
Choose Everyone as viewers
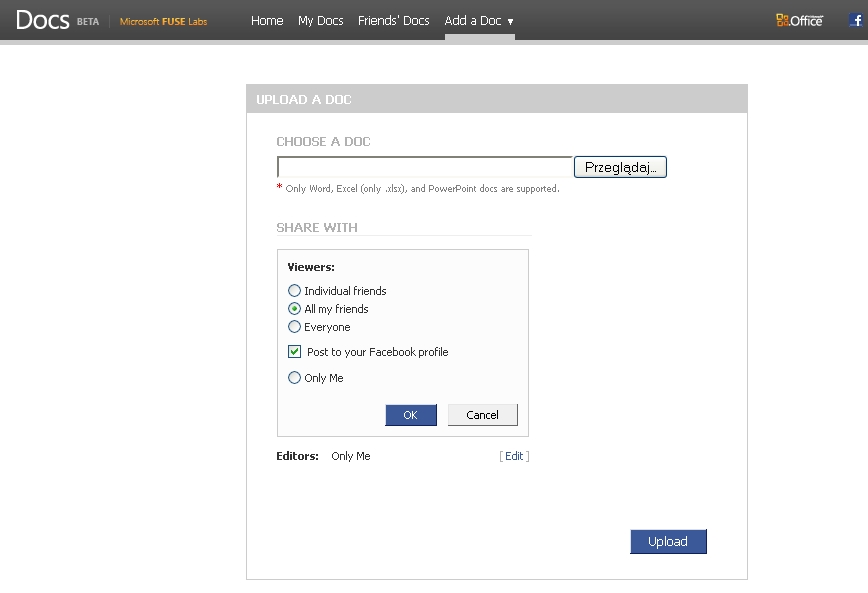pyautogui.click(x=294, y=327)
